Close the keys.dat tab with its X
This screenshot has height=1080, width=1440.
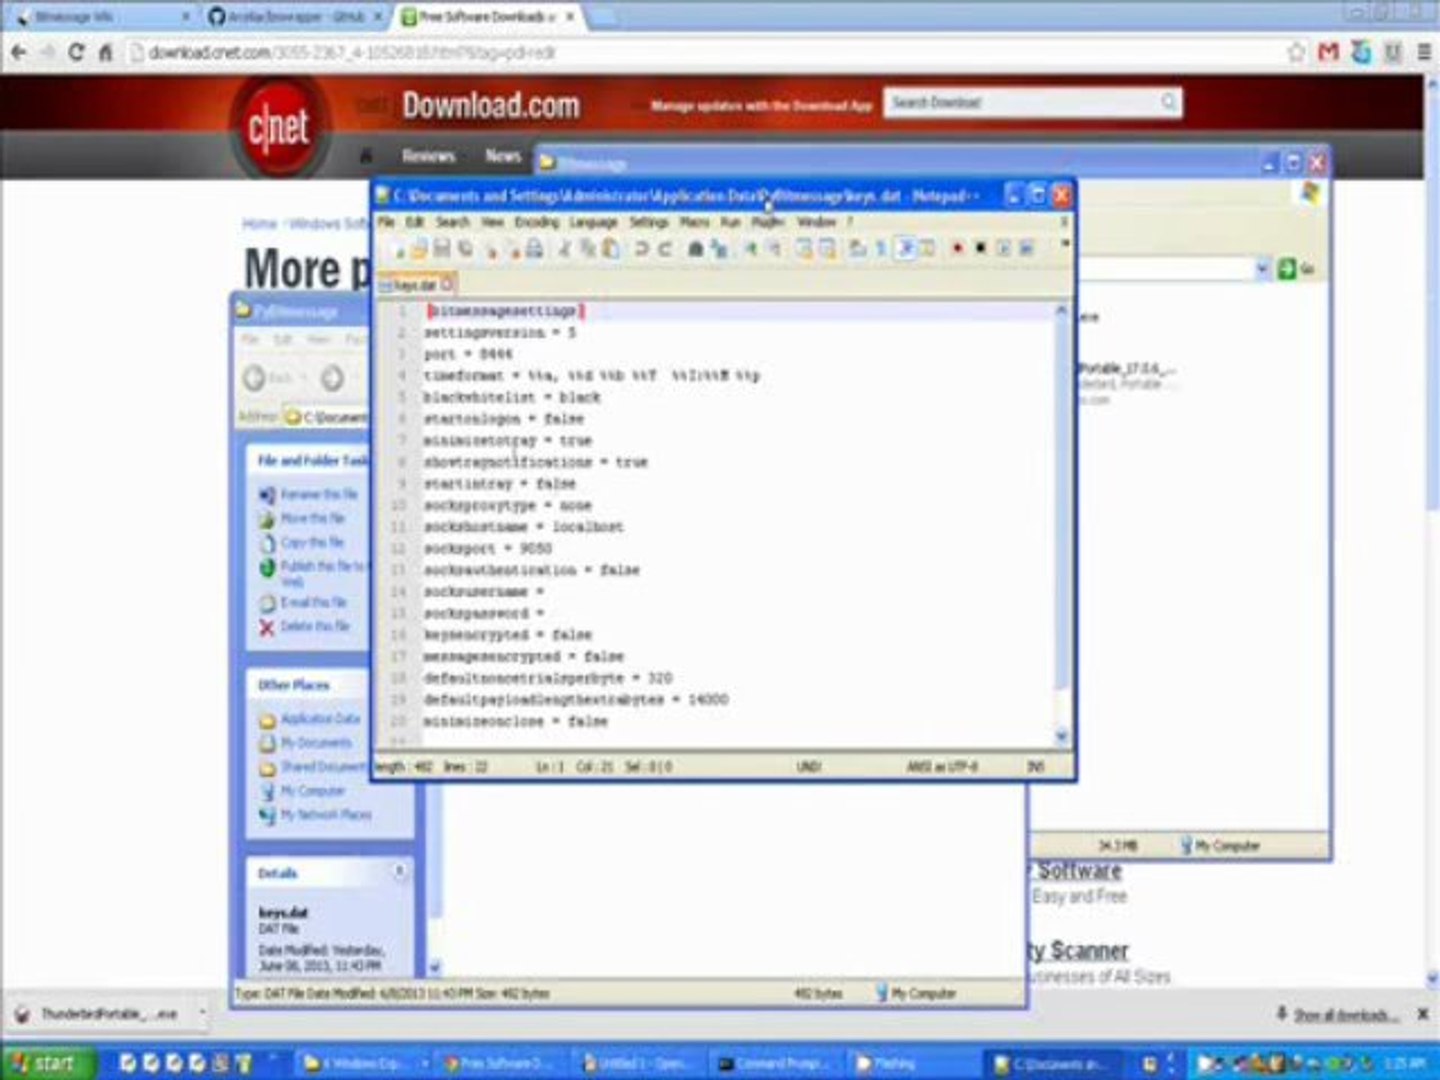[x=447, y=285]
